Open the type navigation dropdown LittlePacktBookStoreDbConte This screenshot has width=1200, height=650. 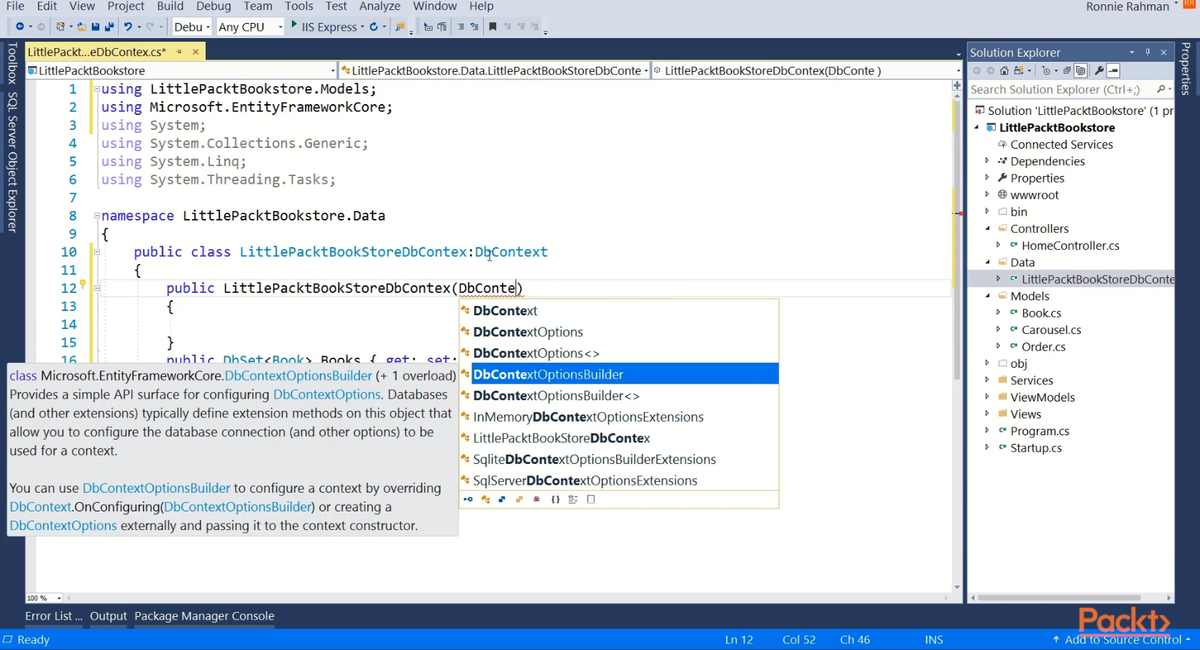(494, 71)
